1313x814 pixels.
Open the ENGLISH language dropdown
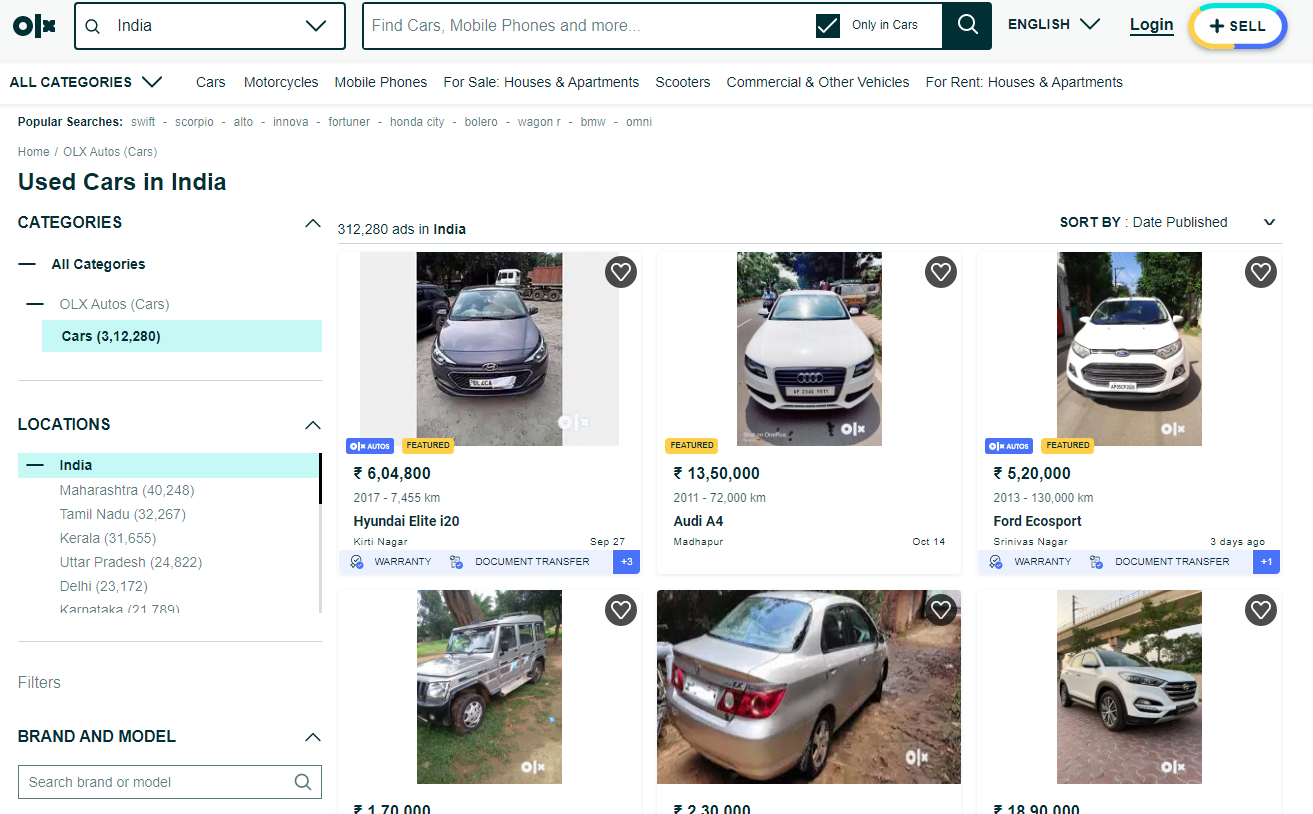click(1054, 24)
